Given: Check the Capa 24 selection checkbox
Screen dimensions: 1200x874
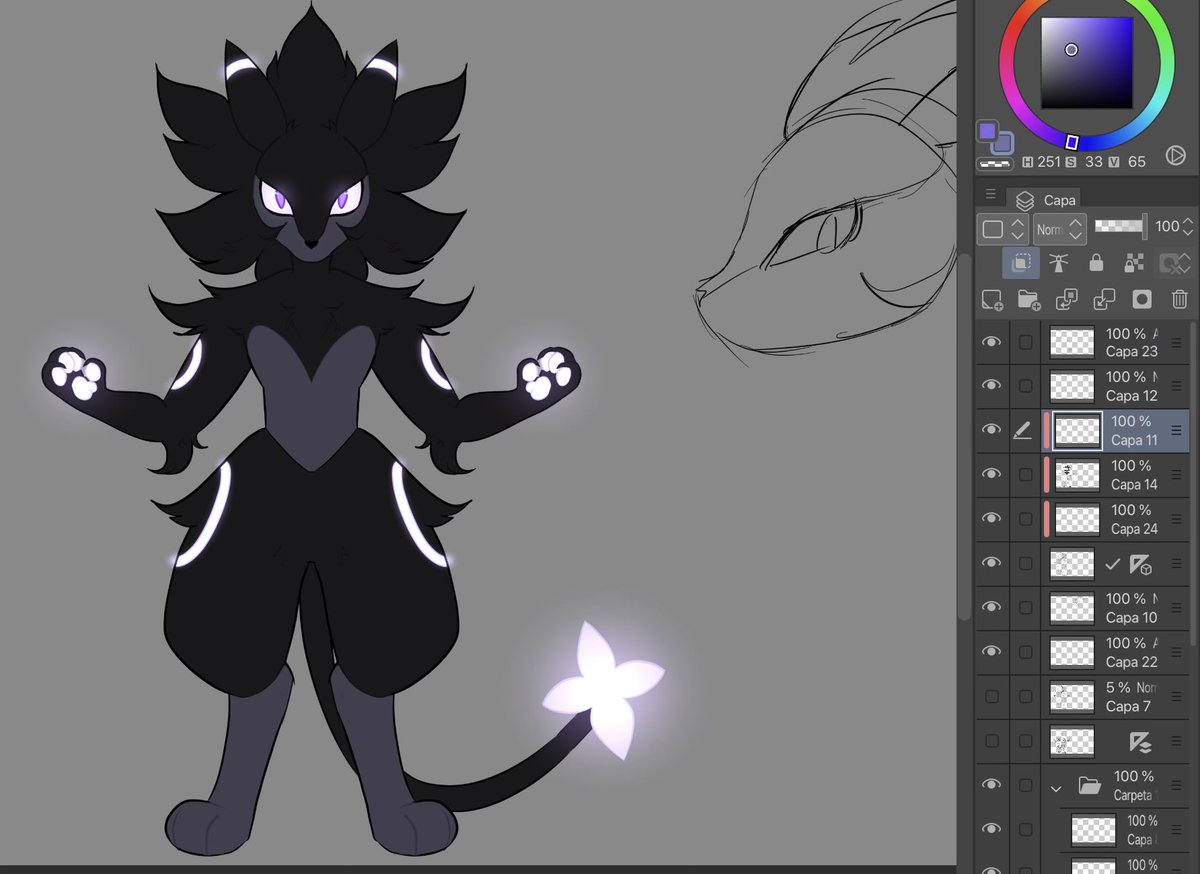Looking at the screenshot, I should (1025, 518).
